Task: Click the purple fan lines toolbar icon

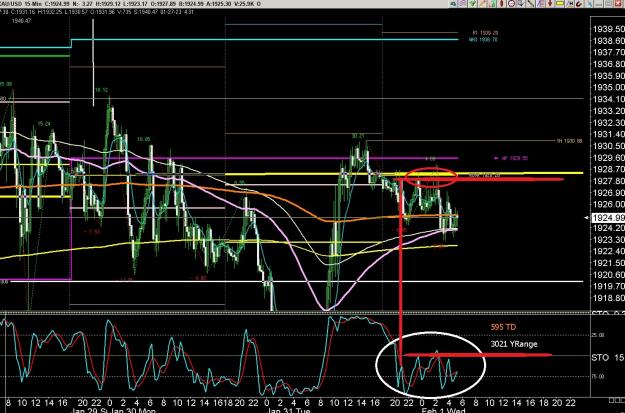Action: click(540, 4)
